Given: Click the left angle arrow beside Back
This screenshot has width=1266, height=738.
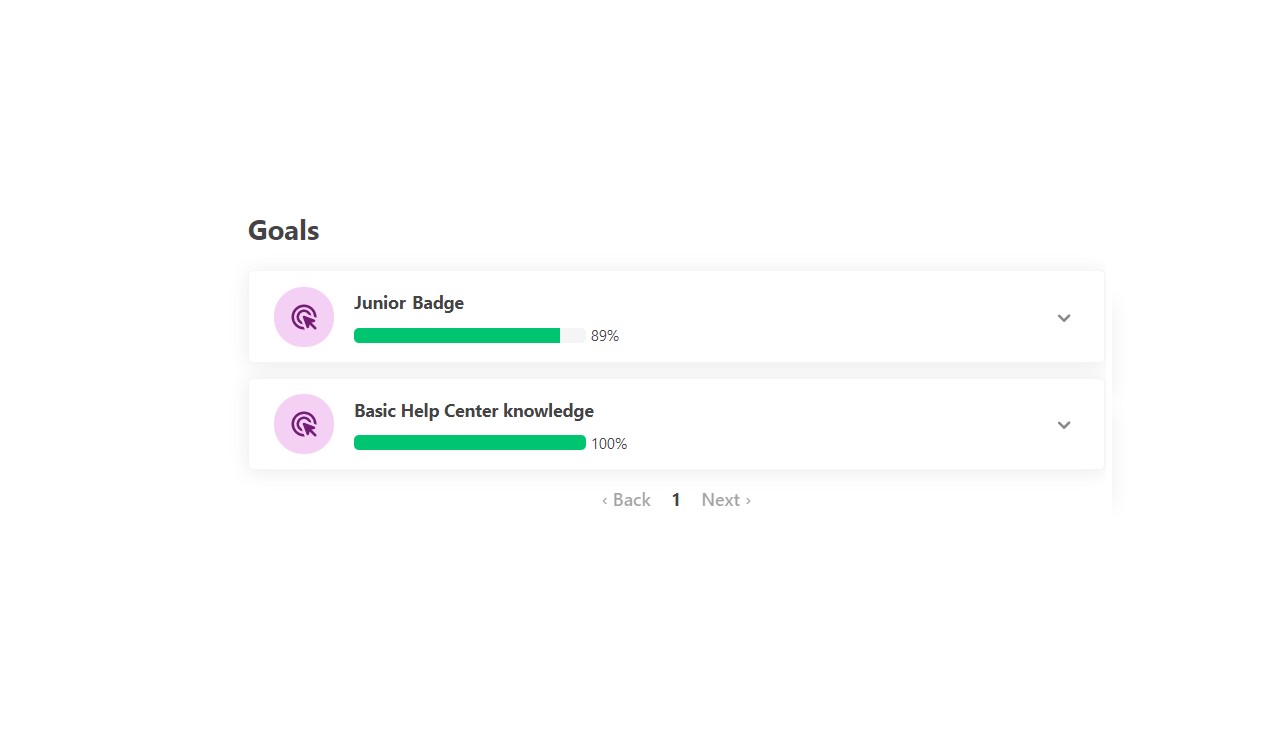Looking at the screenshot, I should (x=605, y=501).
